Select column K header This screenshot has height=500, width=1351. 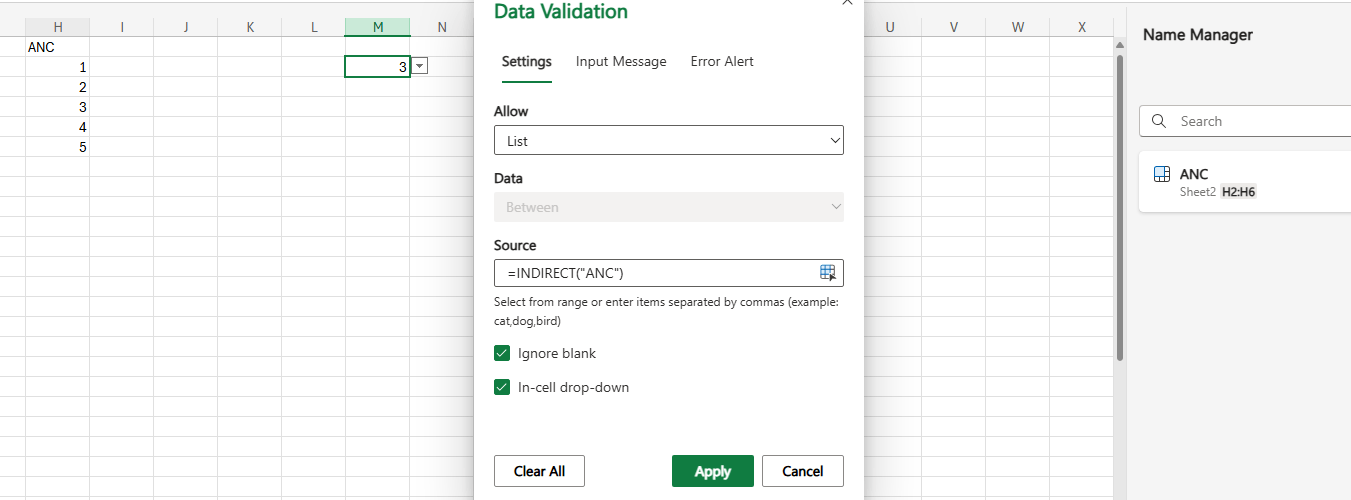[x=250, y=27]
